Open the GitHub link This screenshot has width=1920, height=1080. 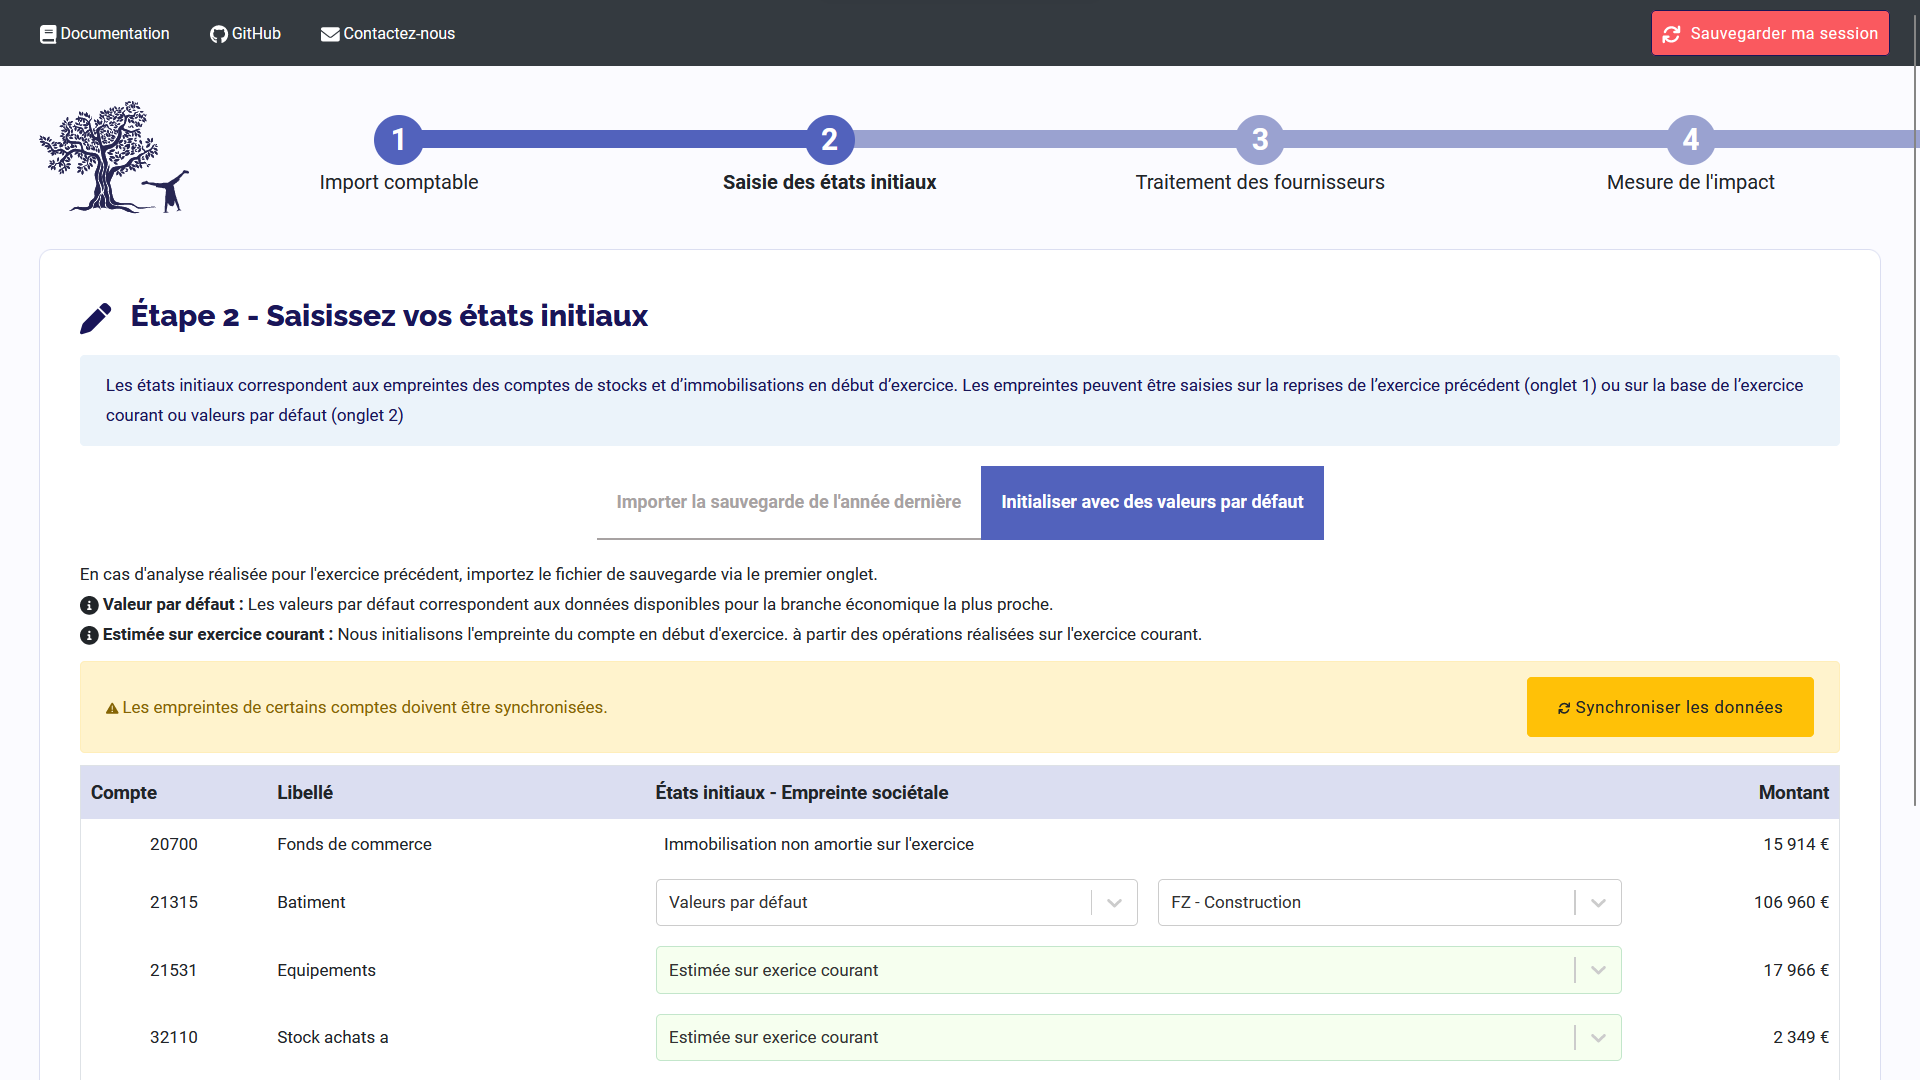point(245,34)
